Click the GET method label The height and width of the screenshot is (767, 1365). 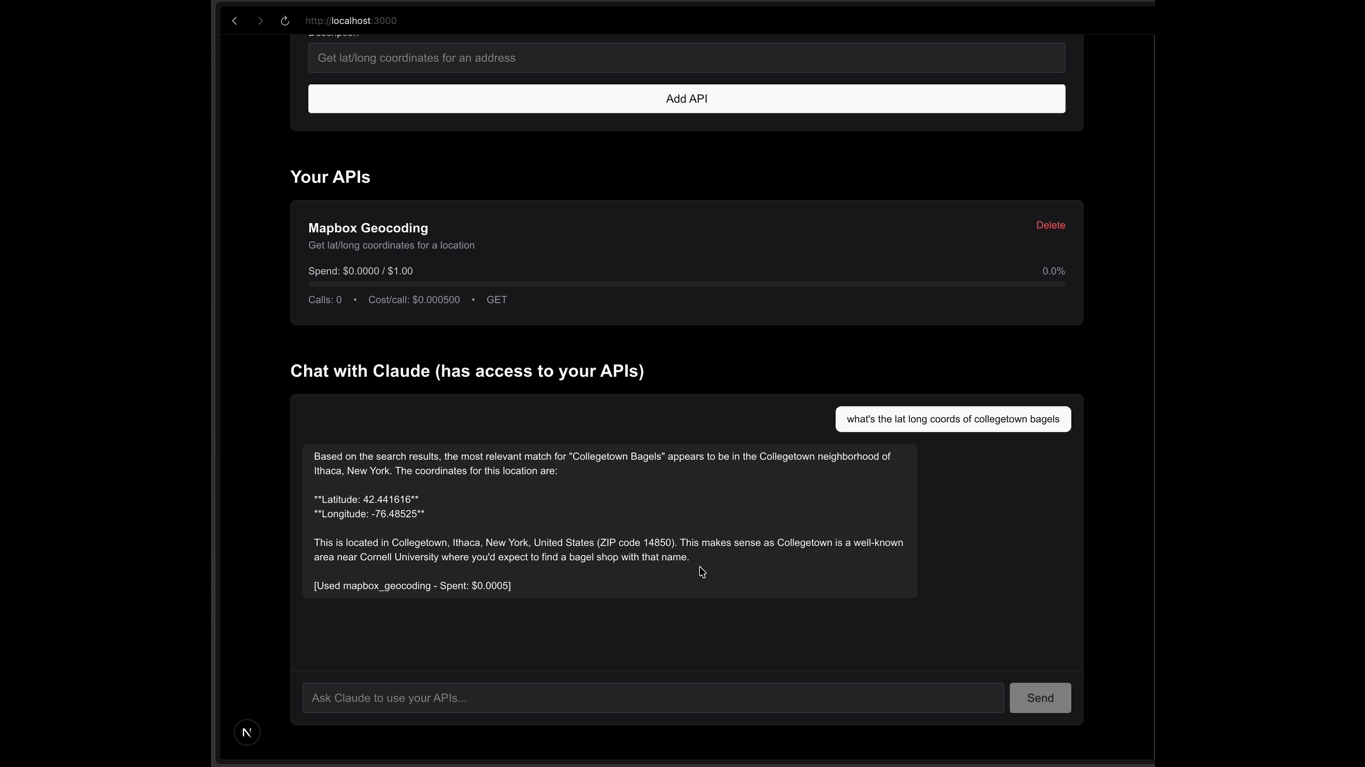point(496,299)
